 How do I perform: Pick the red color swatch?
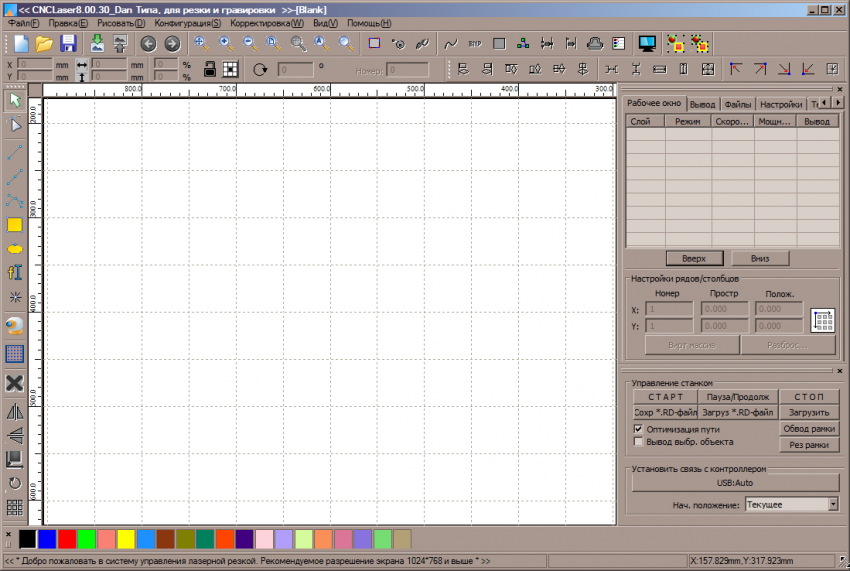(x=67, y=539)
